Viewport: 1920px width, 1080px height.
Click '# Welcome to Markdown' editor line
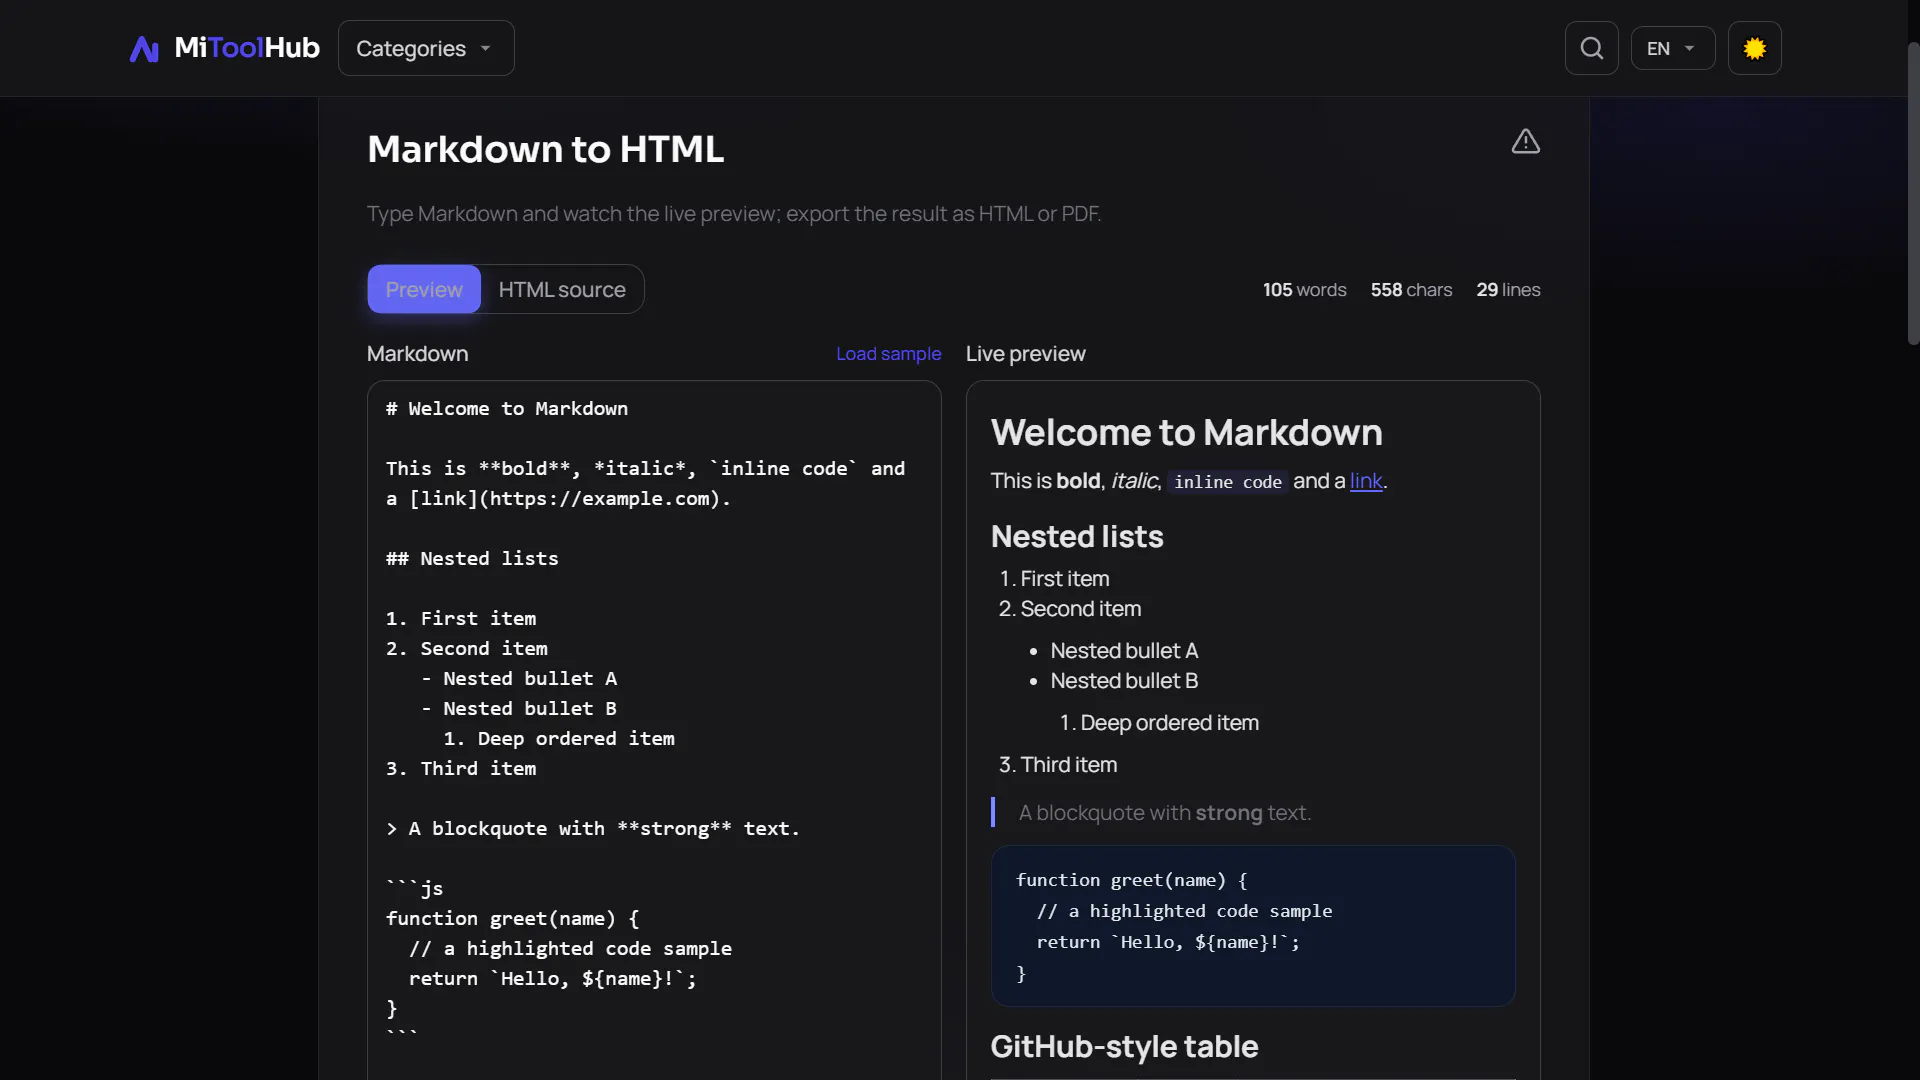click(507, 409)
